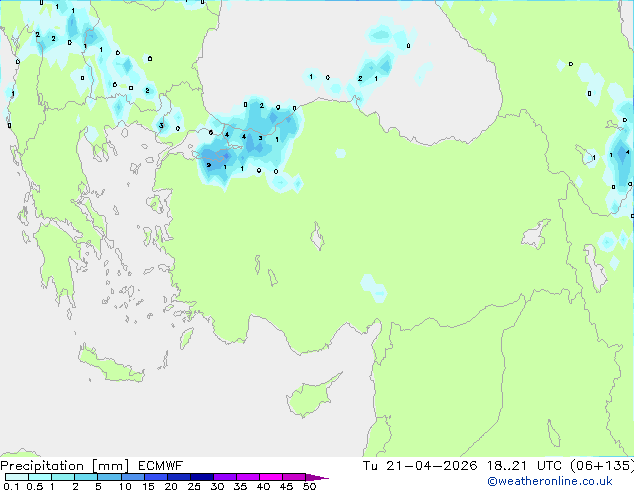Click the '(06+135)' forecast run text
This screenshot has width=634, height=490.
pyautogui.click(x=602, y=466)
